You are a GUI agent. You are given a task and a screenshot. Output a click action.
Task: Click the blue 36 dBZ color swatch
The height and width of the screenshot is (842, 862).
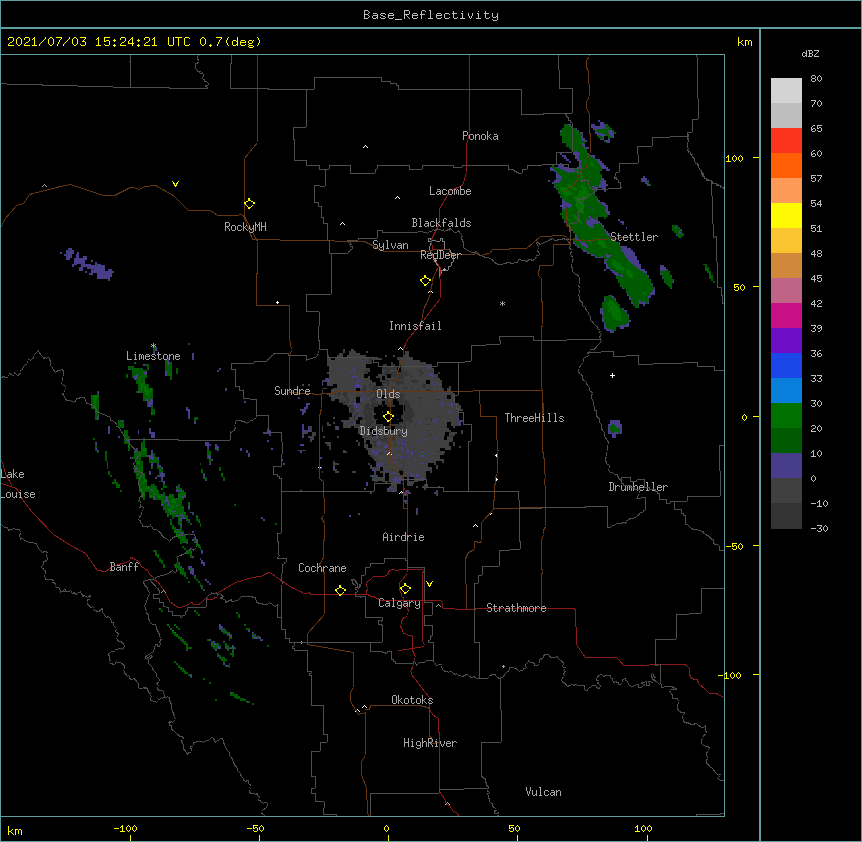coord(786,365)
